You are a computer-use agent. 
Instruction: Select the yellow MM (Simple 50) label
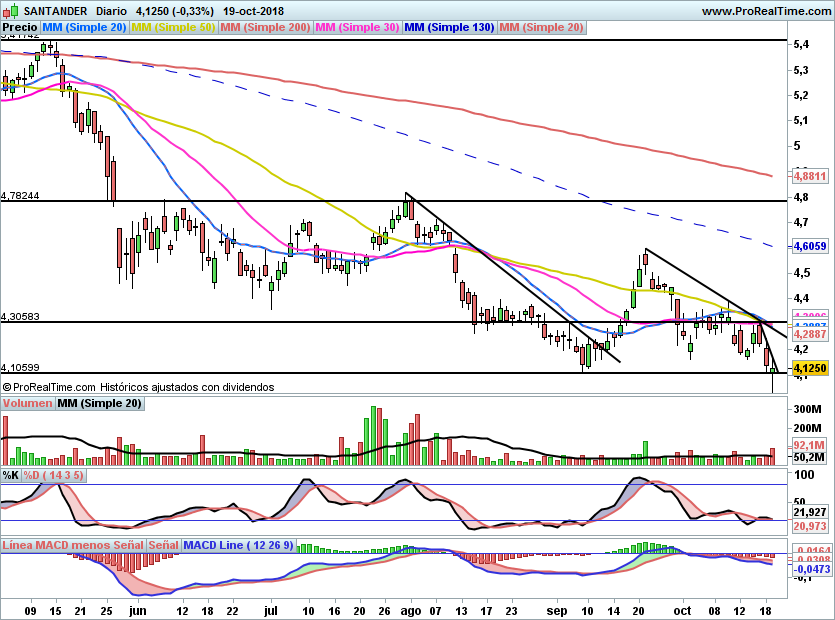173,27
